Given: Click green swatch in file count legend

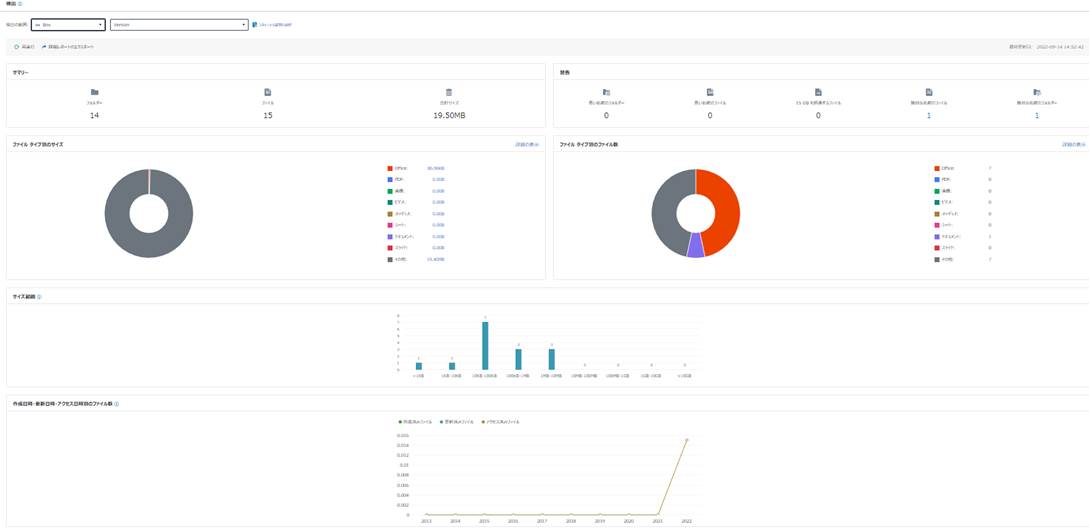Looking at the screenshot, I should click(937, 191).
